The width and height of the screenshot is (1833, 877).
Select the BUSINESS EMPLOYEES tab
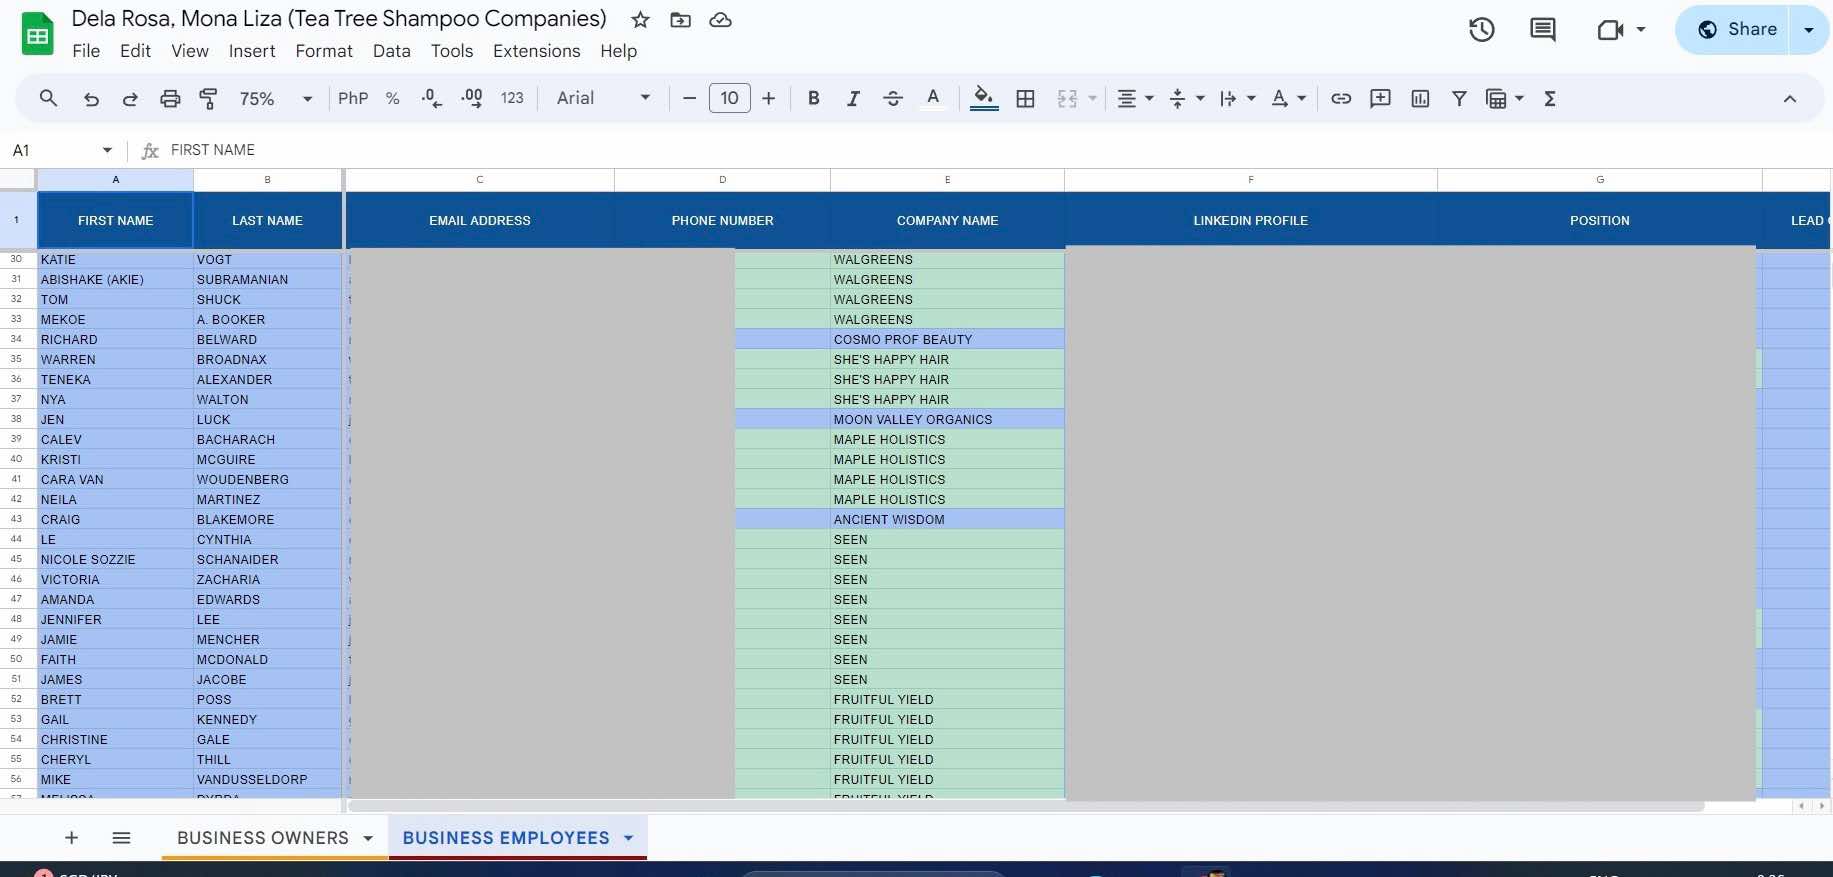[506, 838]
